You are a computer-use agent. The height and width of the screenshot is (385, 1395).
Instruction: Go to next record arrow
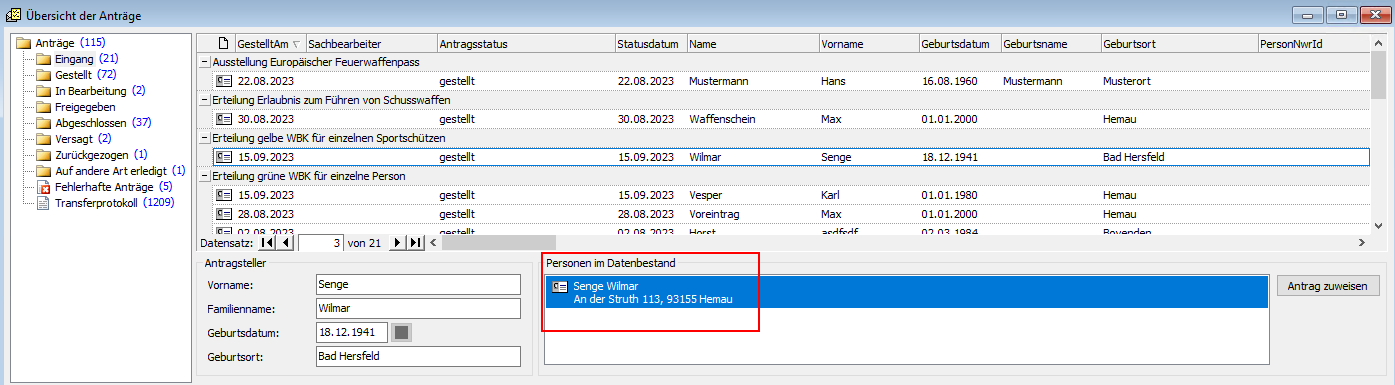[x=398, y=242]
